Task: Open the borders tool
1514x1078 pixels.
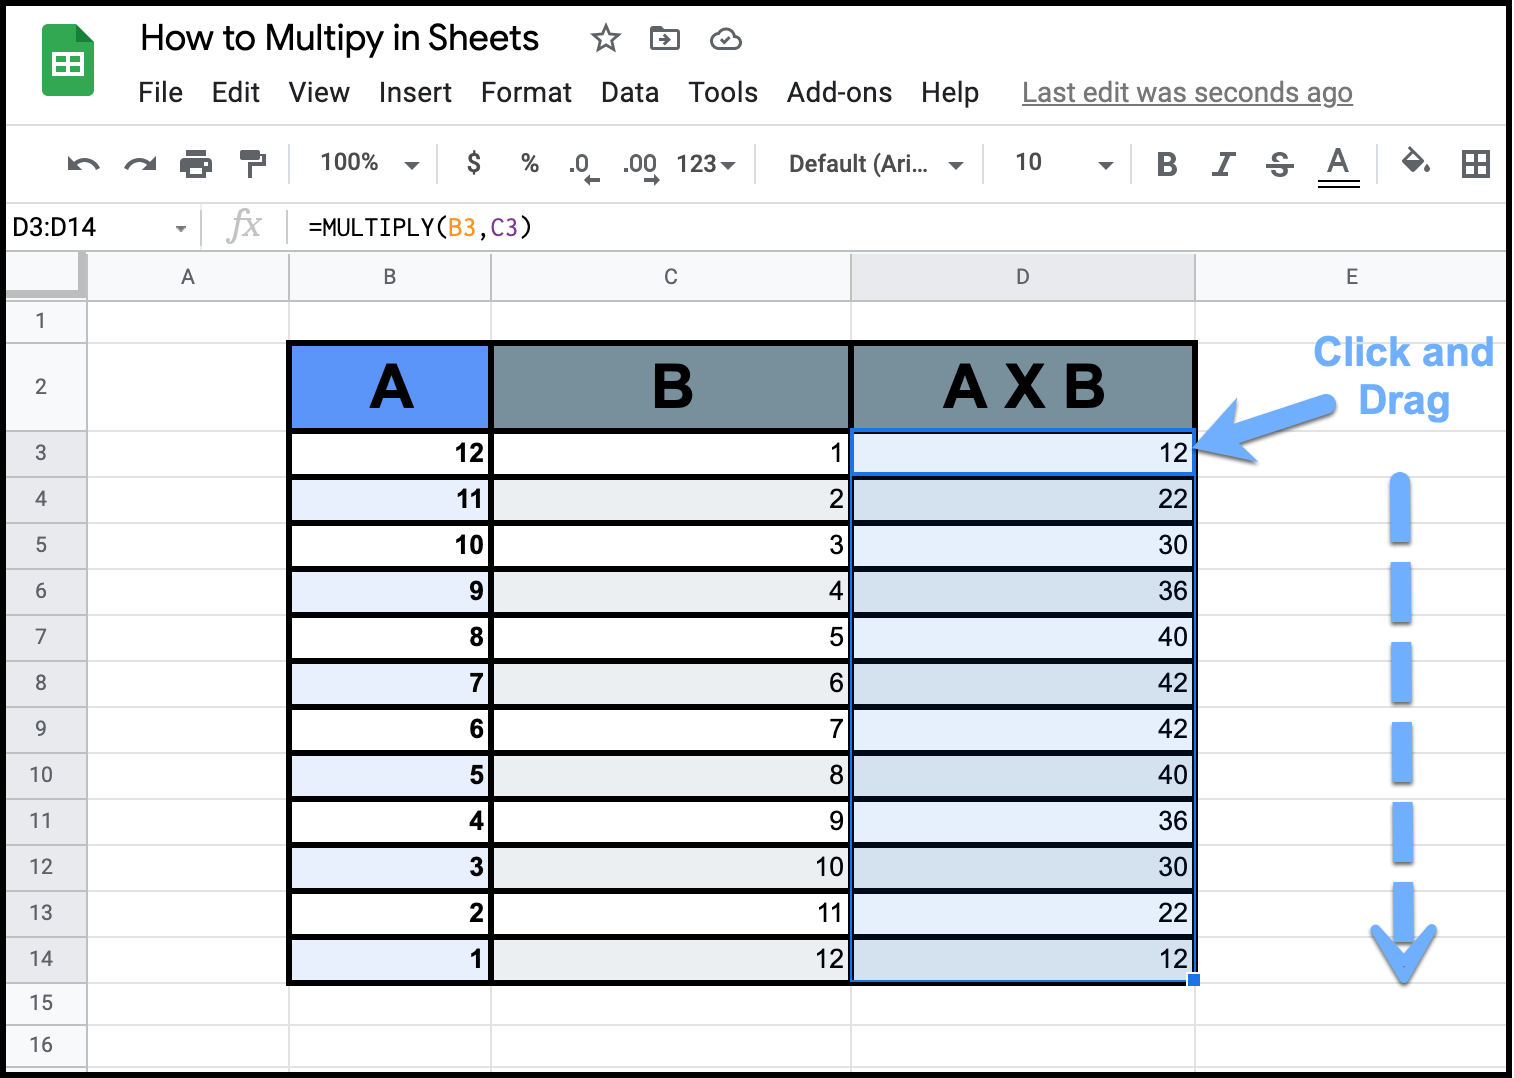Action: pyautogui.click(x=1476, y=163)
